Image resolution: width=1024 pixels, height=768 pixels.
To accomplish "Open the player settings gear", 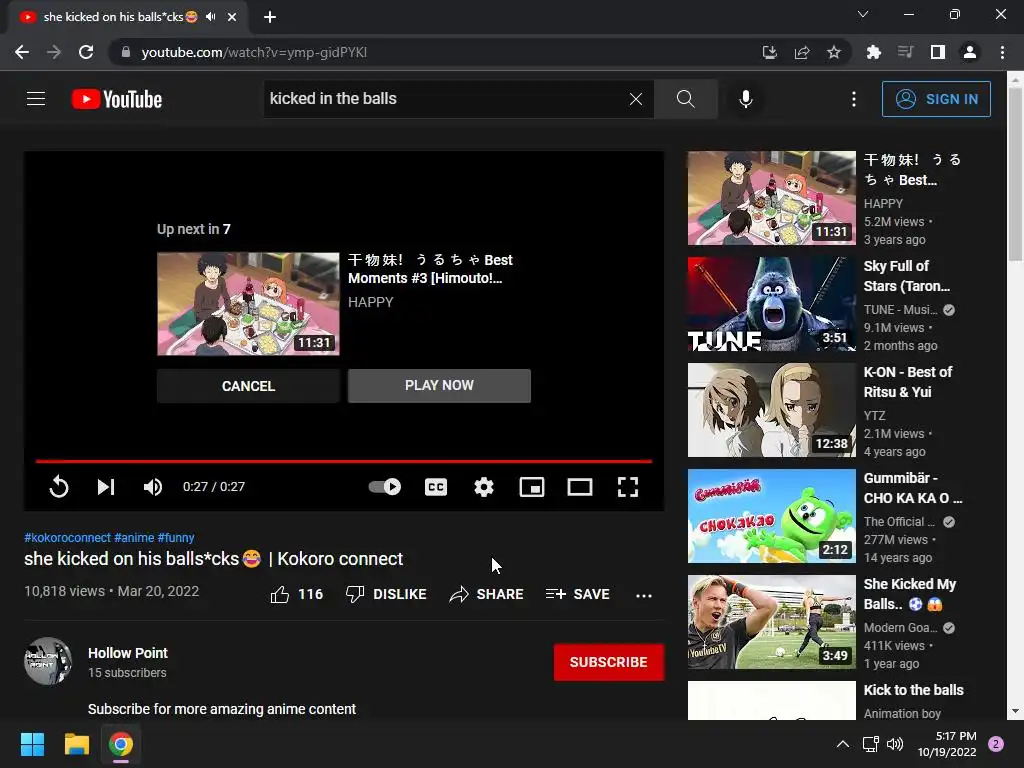I will coord(484,487).
